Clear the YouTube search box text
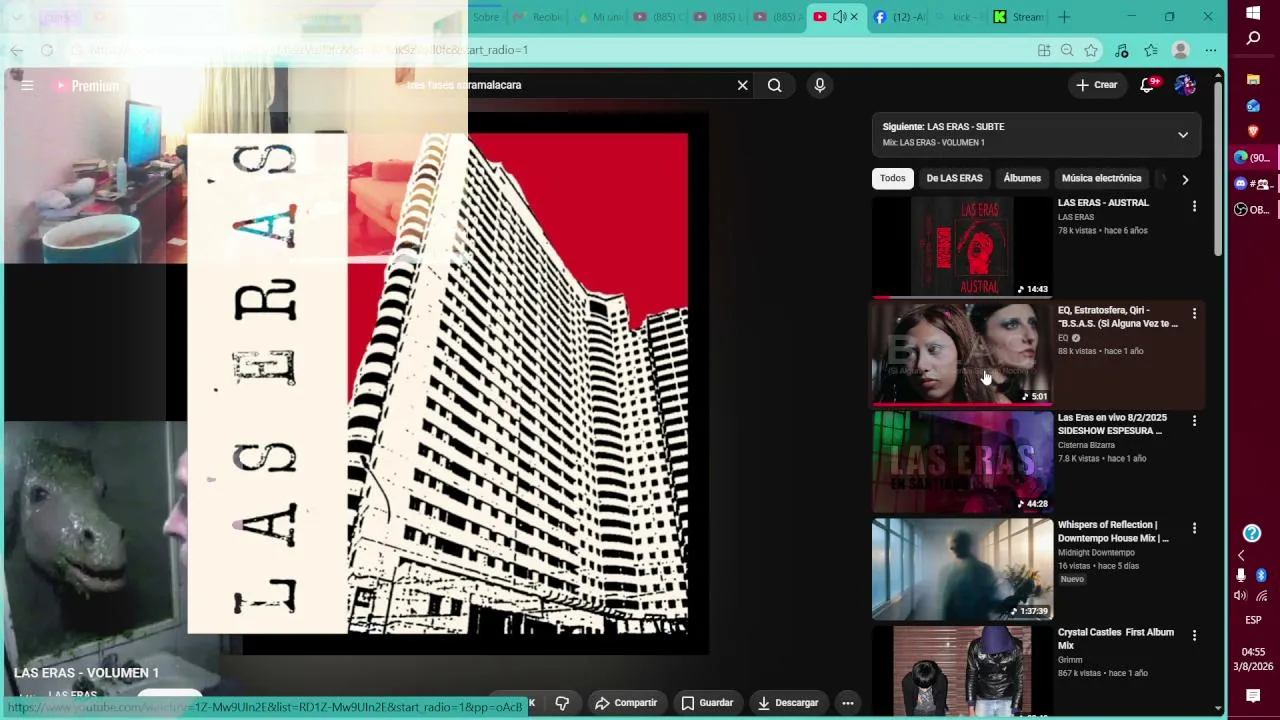Viewport: 1280px width, 720px height. pyautogui.click(x=742, y=86)
